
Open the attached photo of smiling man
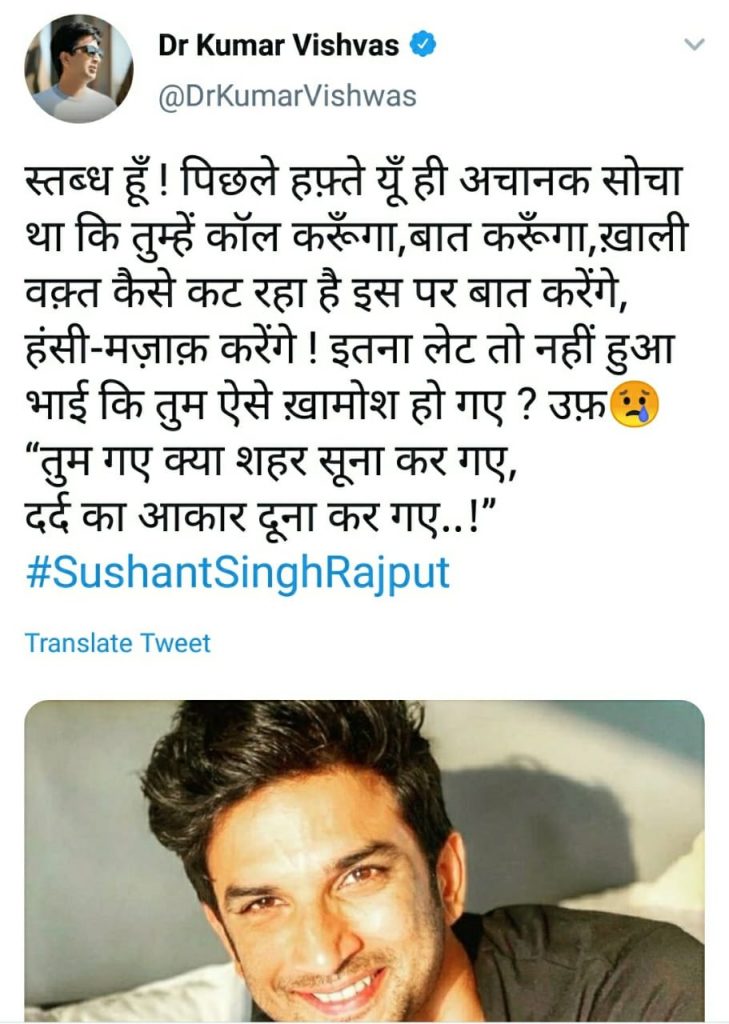pyautogui.click(x=364, y=861)
